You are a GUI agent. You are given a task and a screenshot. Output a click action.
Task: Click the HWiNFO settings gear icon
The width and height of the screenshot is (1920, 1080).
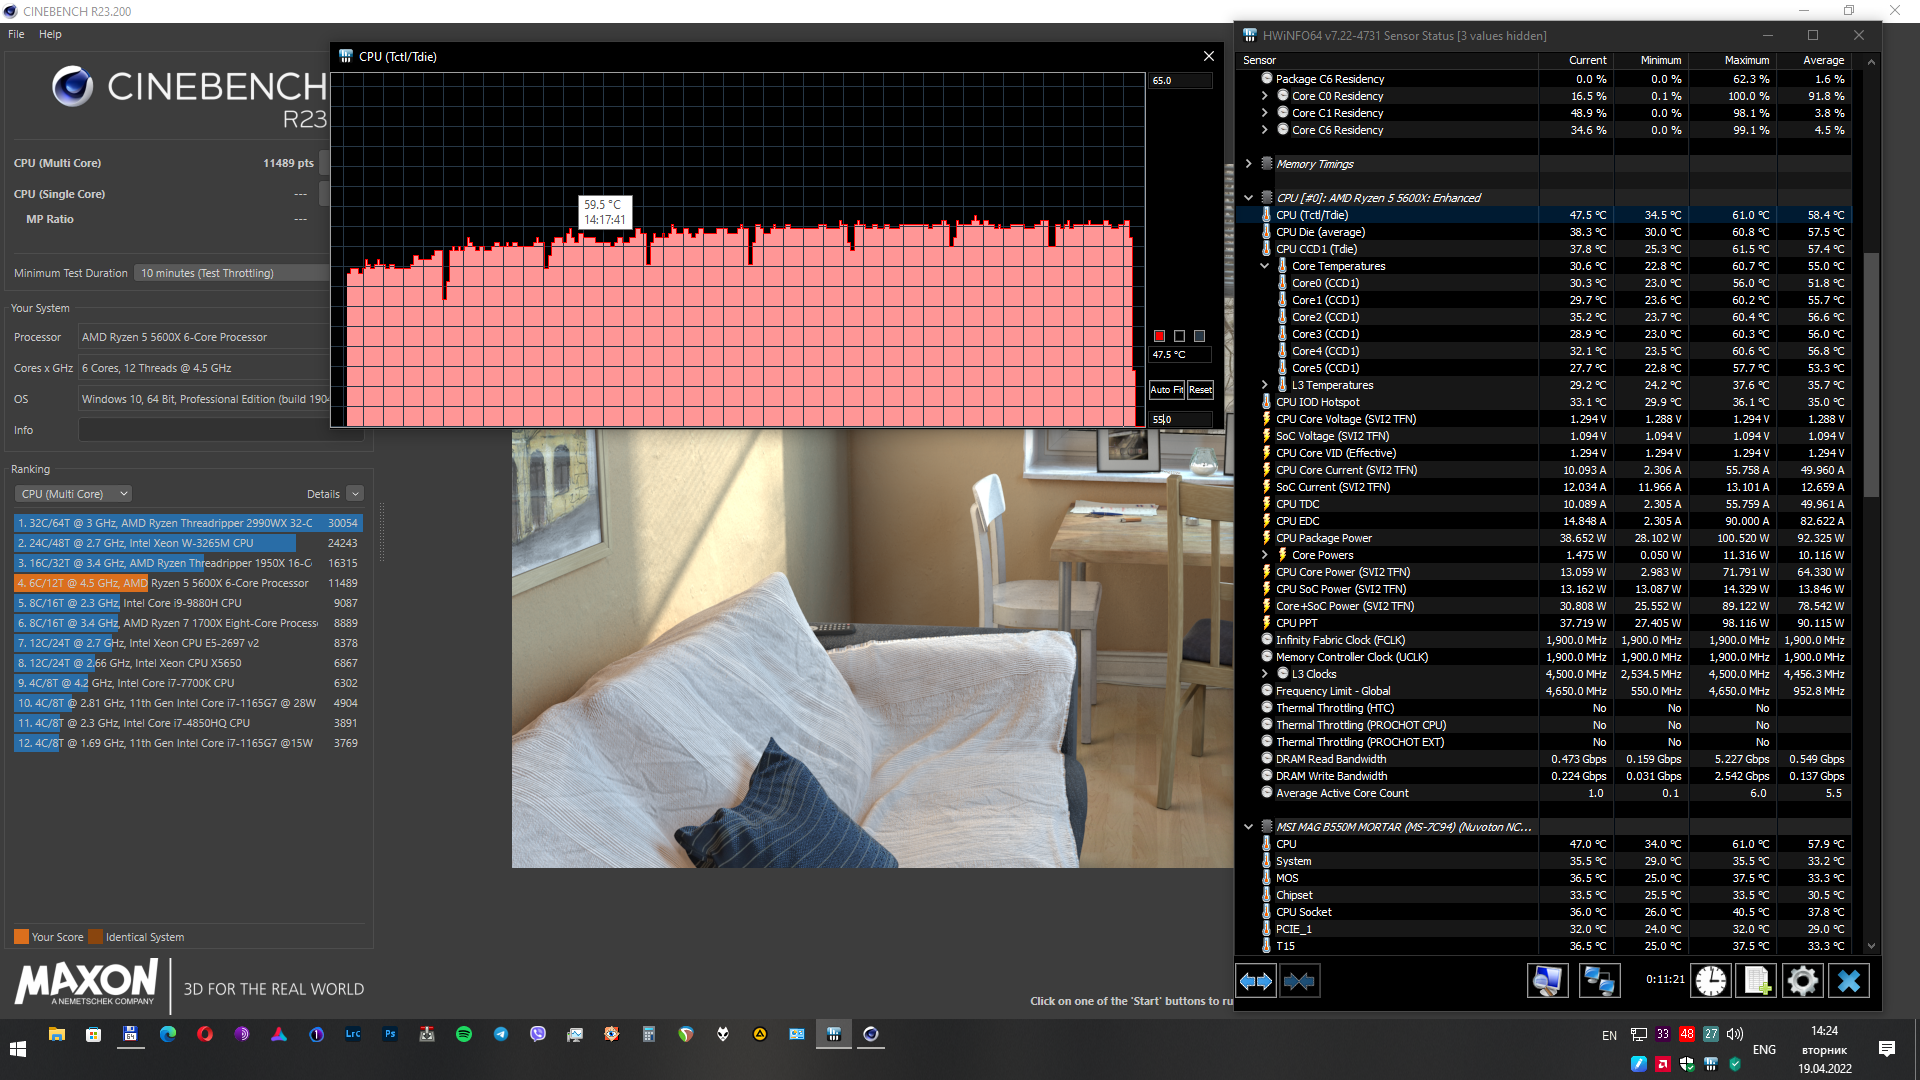coord(1802,981)
